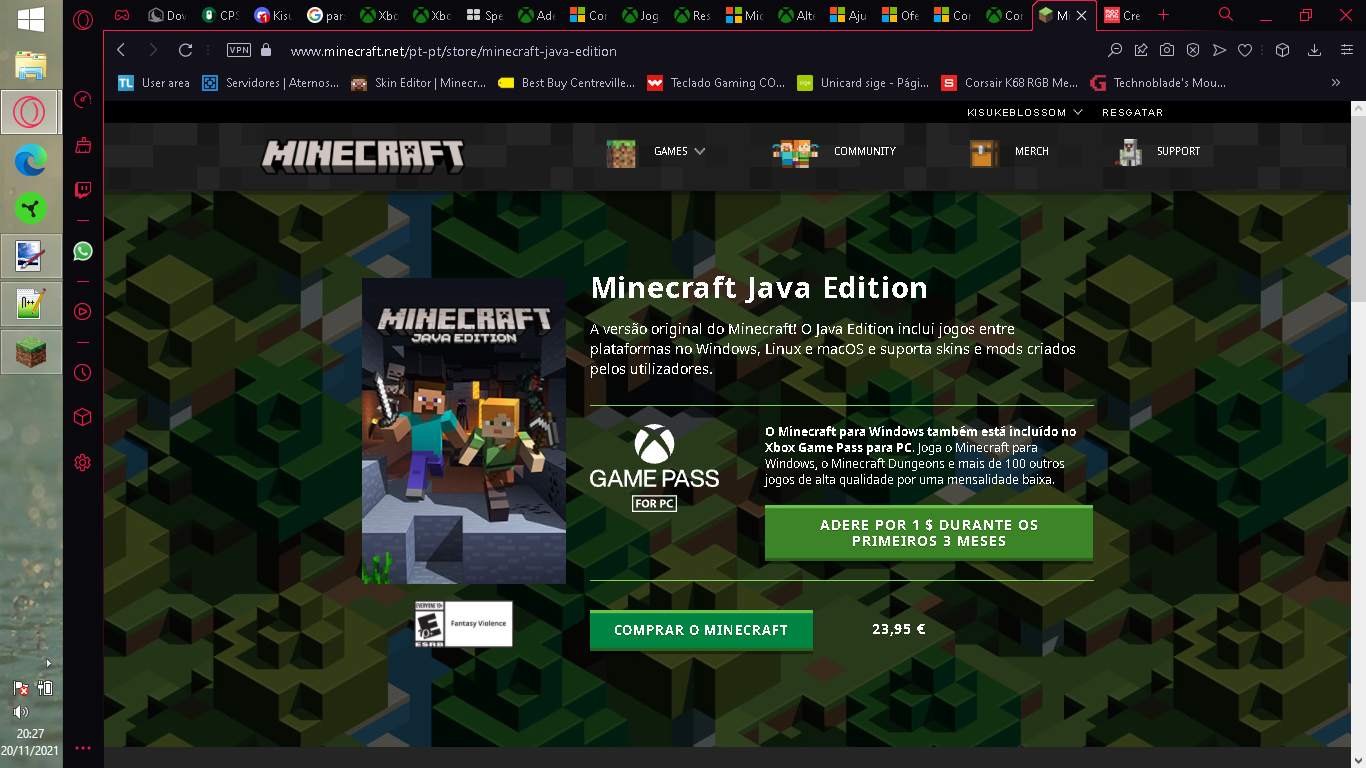The height and width of the screenshot is (768, 1366).
Task: Bookmark this page with the heart icon
Action: pos(1245,50)
